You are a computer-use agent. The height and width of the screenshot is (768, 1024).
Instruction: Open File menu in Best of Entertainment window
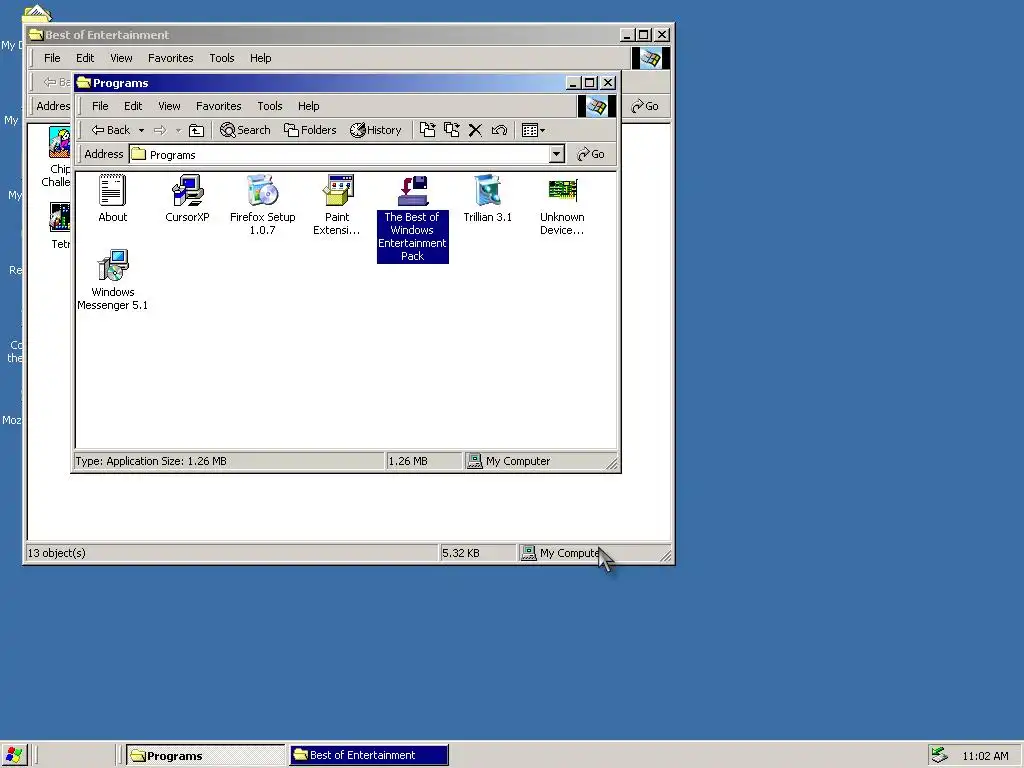tap(52, 58)
